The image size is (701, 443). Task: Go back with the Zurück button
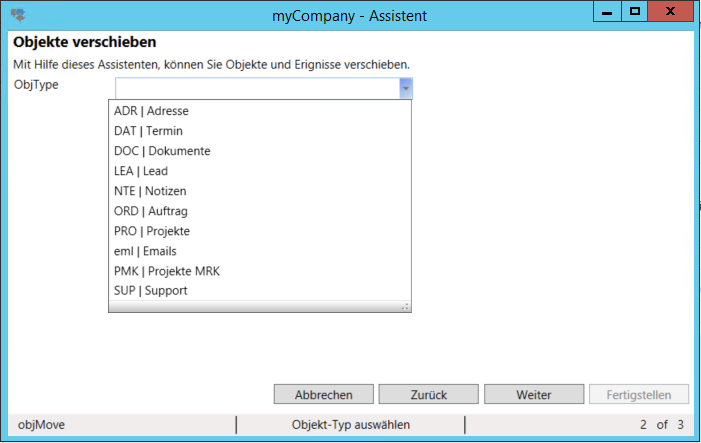(429, 394)
